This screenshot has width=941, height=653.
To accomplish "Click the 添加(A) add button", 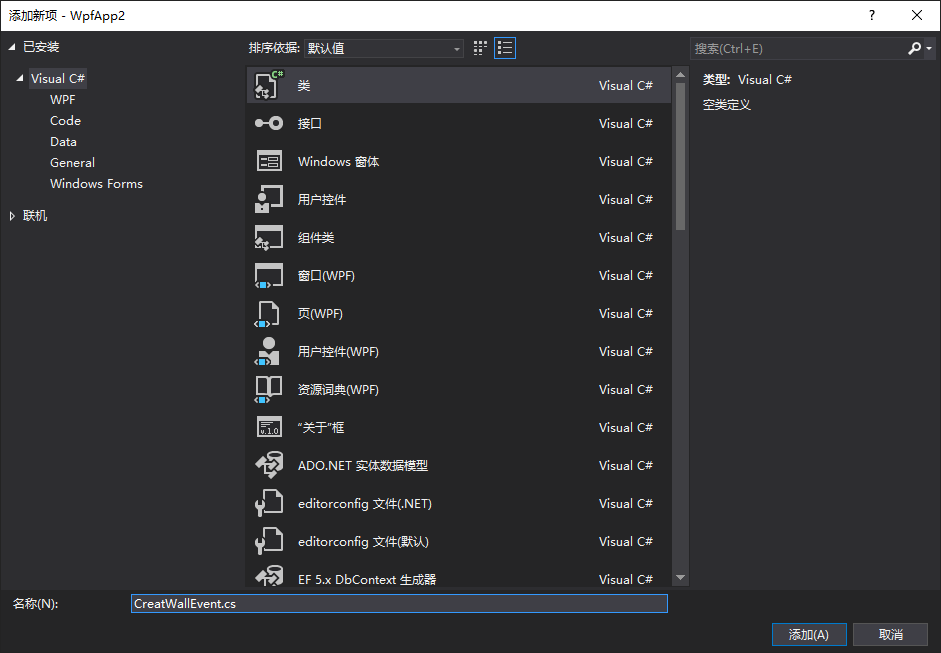I will point(809,634).
